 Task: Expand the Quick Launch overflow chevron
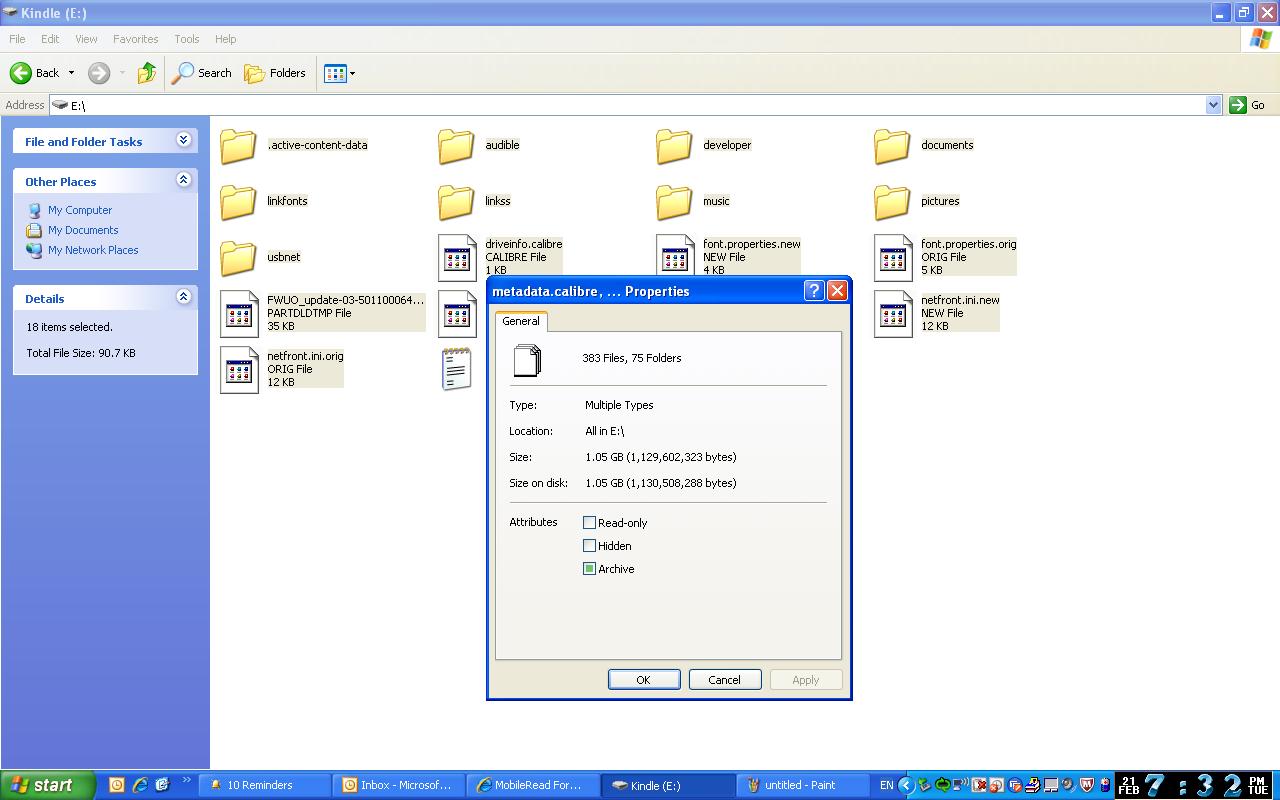[x=186, y=781]
